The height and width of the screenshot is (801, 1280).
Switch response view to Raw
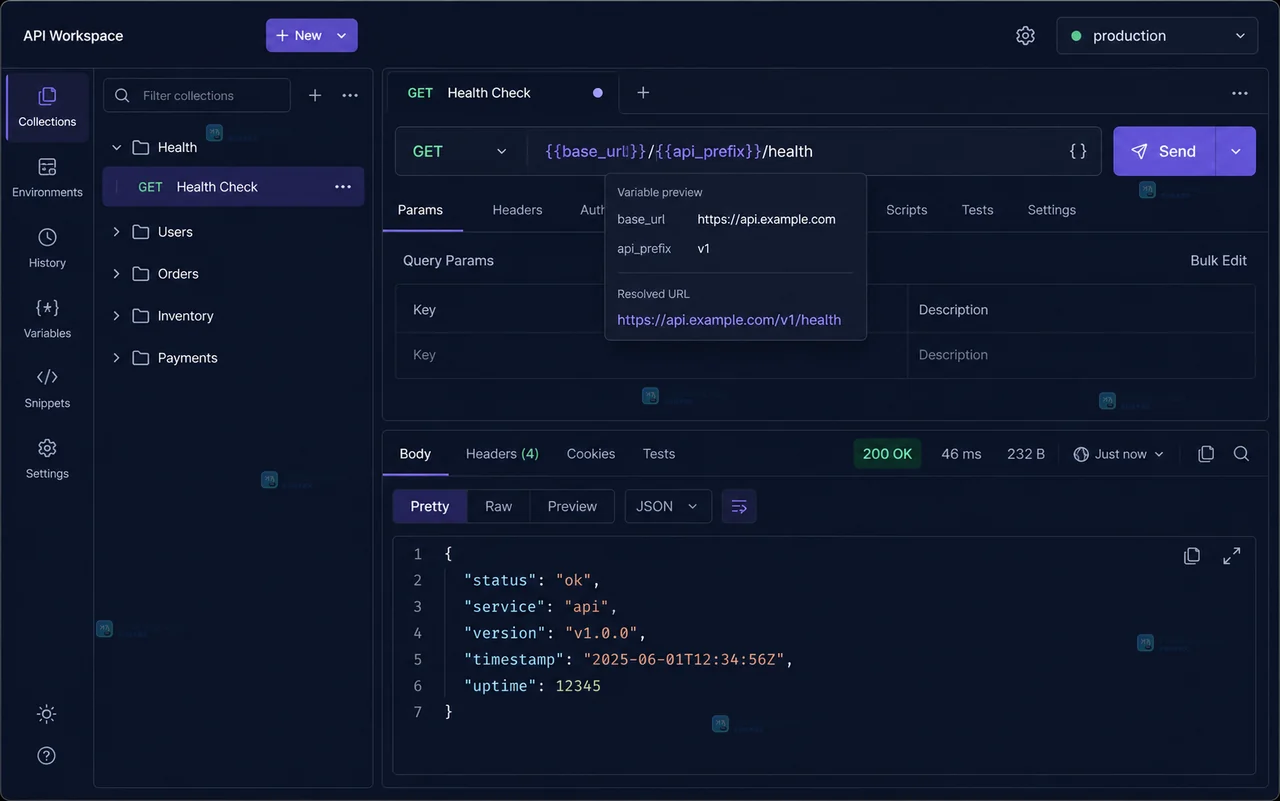click(499, 507)
